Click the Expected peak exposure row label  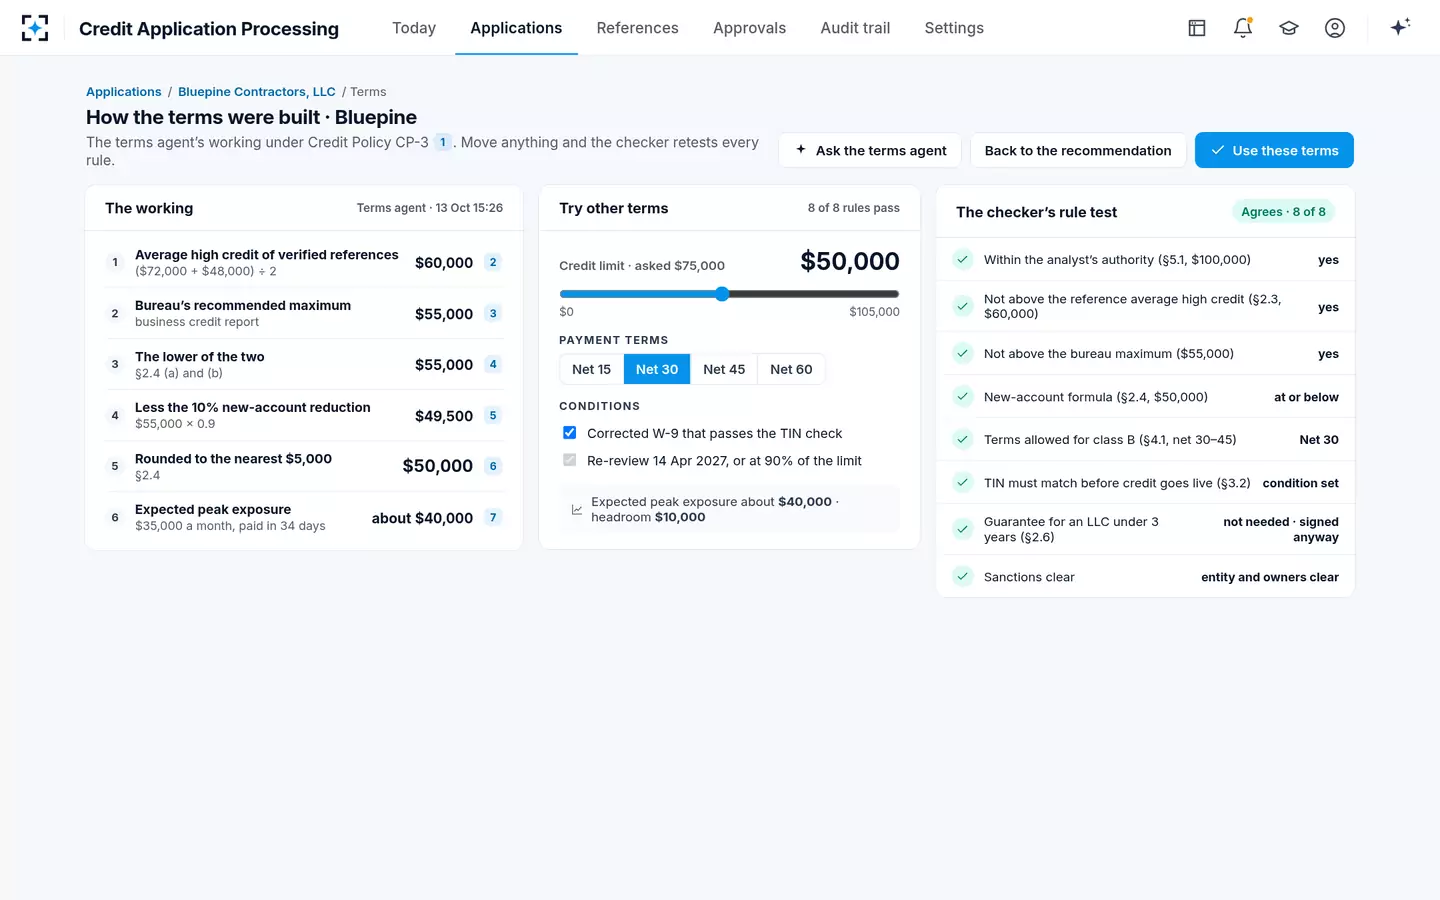tap(213, 509)
